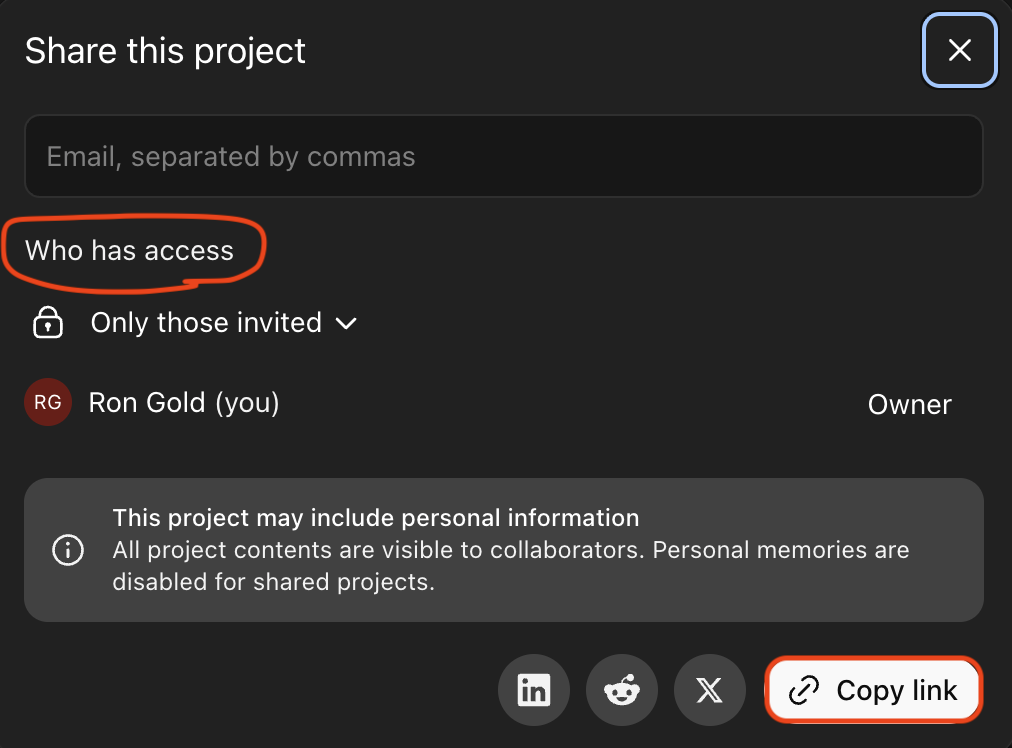
Task: Click the disabled for shared projects text
Action: 273,582
